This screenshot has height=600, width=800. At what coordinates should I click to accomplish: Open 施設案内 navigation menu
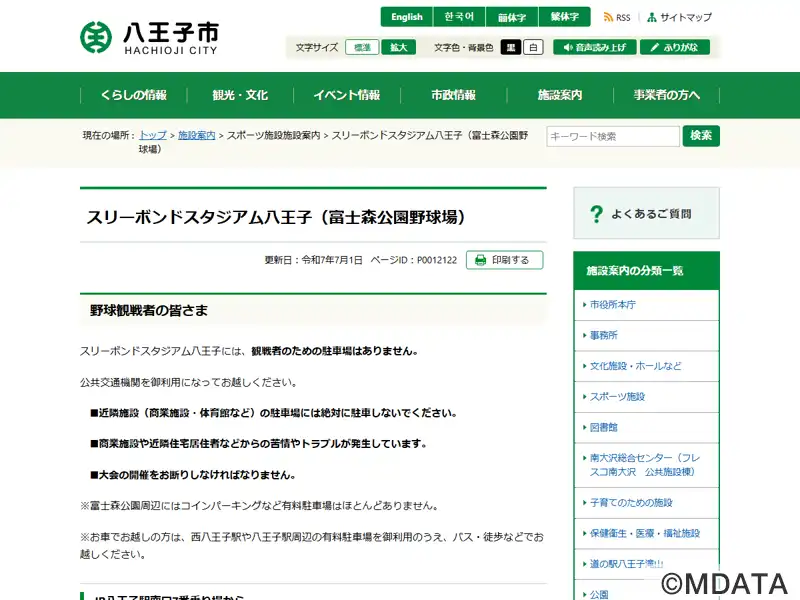(560, 95)
